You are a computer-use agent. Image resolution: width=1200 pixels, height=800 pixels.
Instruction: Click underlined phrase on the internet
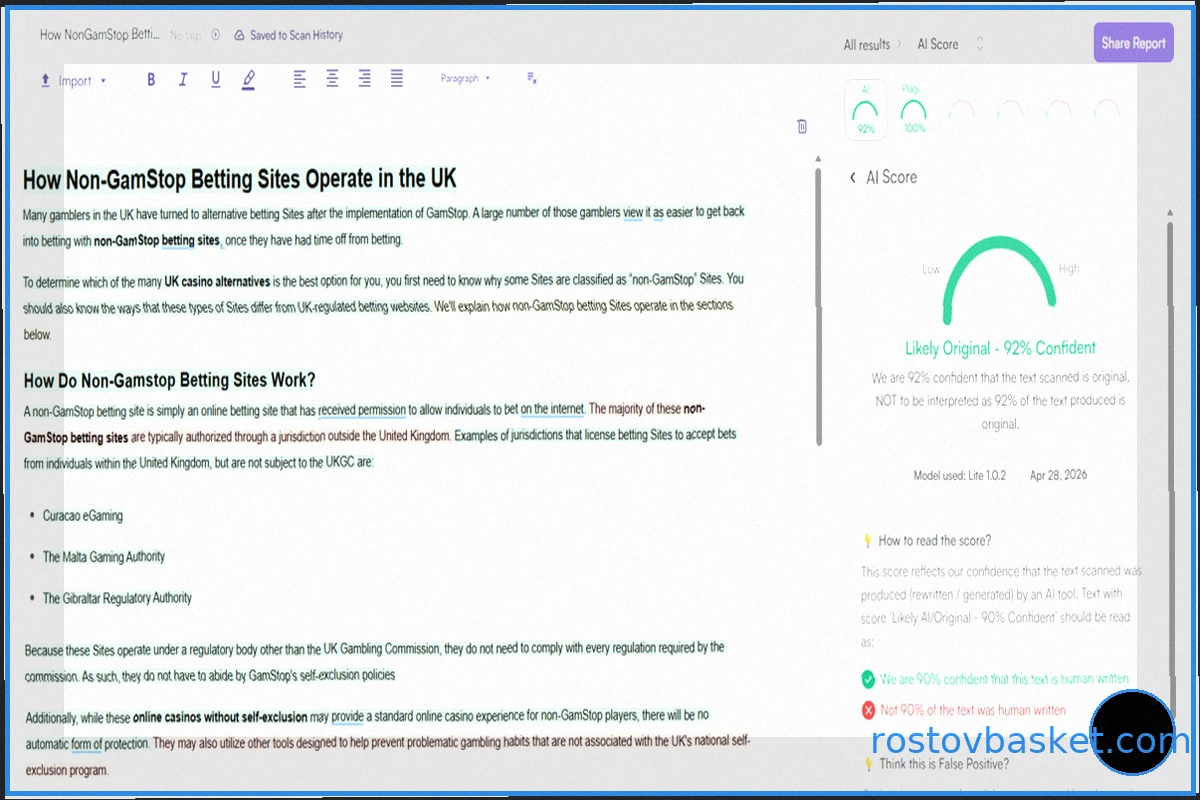[x=552, y=409]
